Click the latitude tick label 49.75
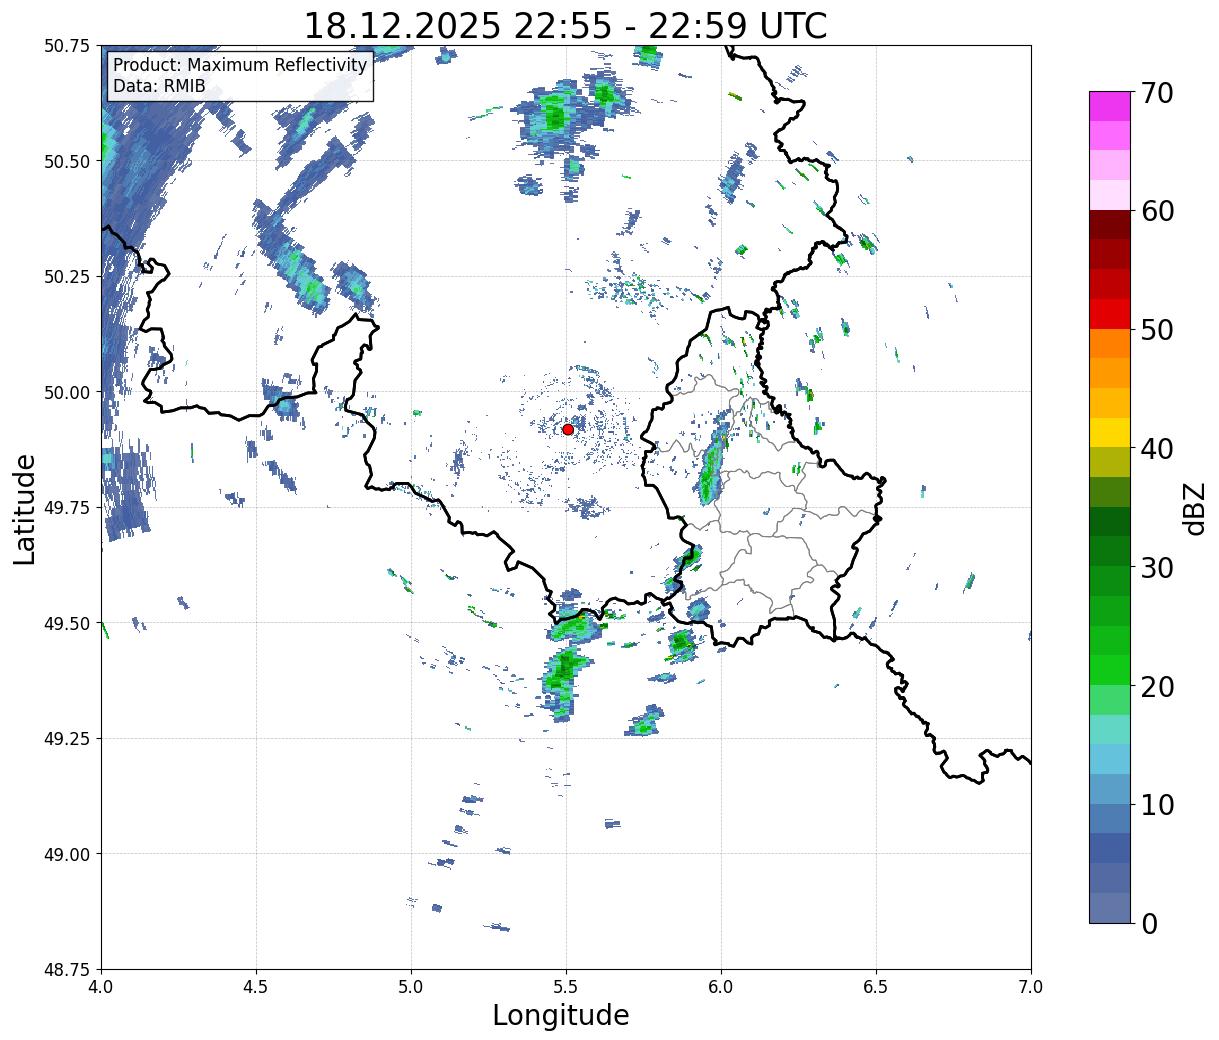Viewport: 1219px width, 1040px height. pos(67,508)
